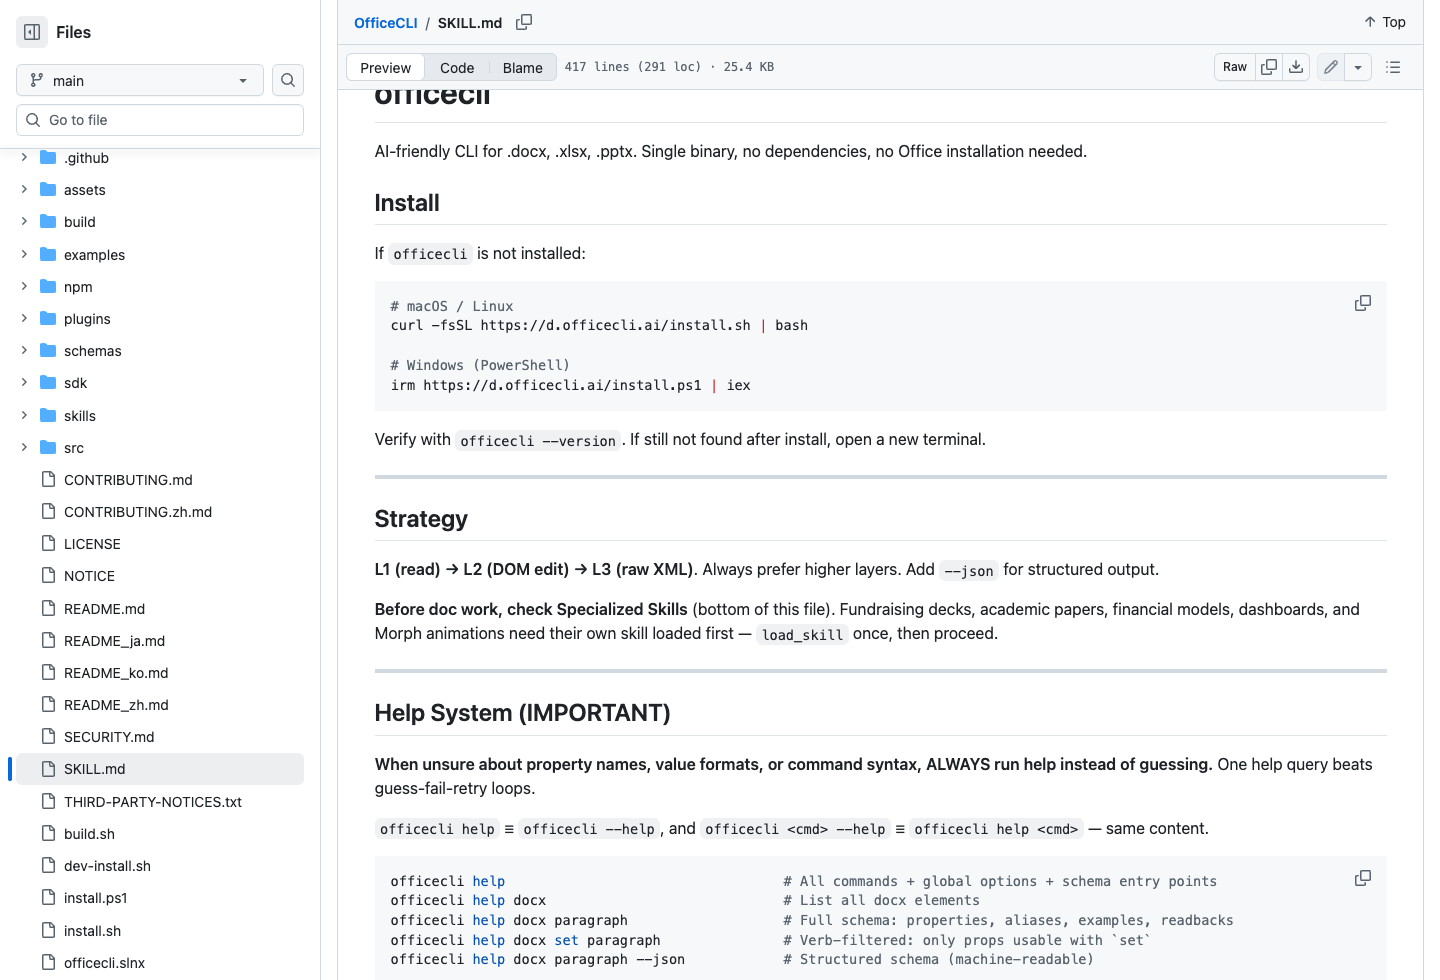Expand the npm folder
The image size is (1440, 980).
point(24,287)
